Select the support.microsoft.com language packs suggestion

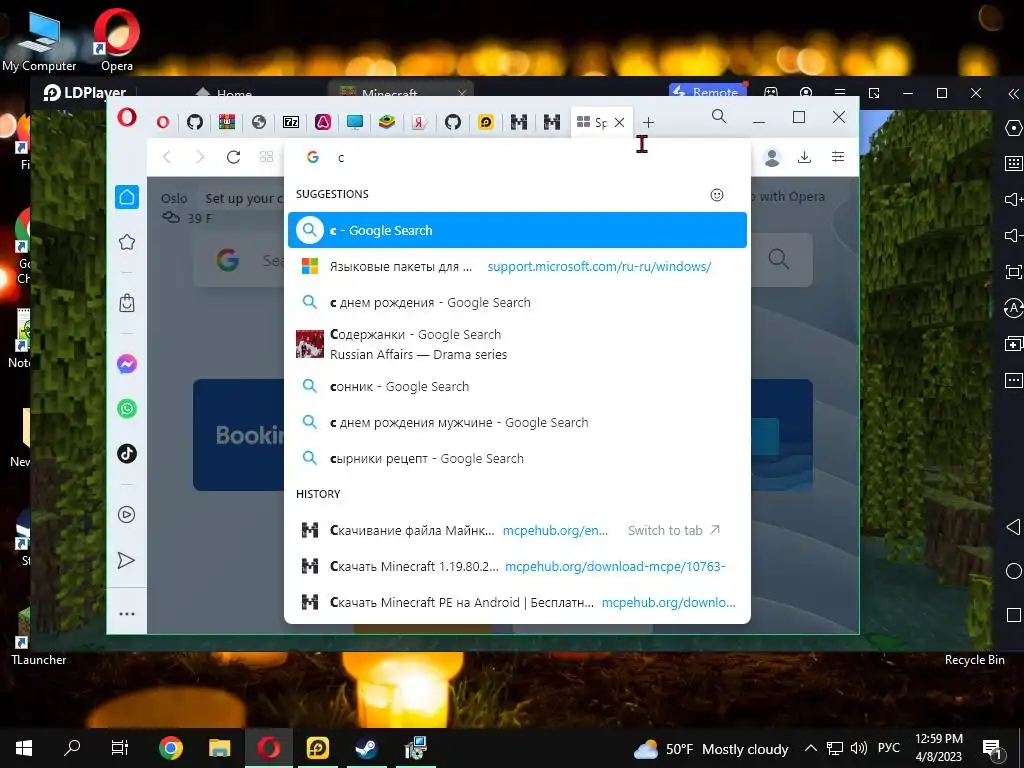(517, 266)
